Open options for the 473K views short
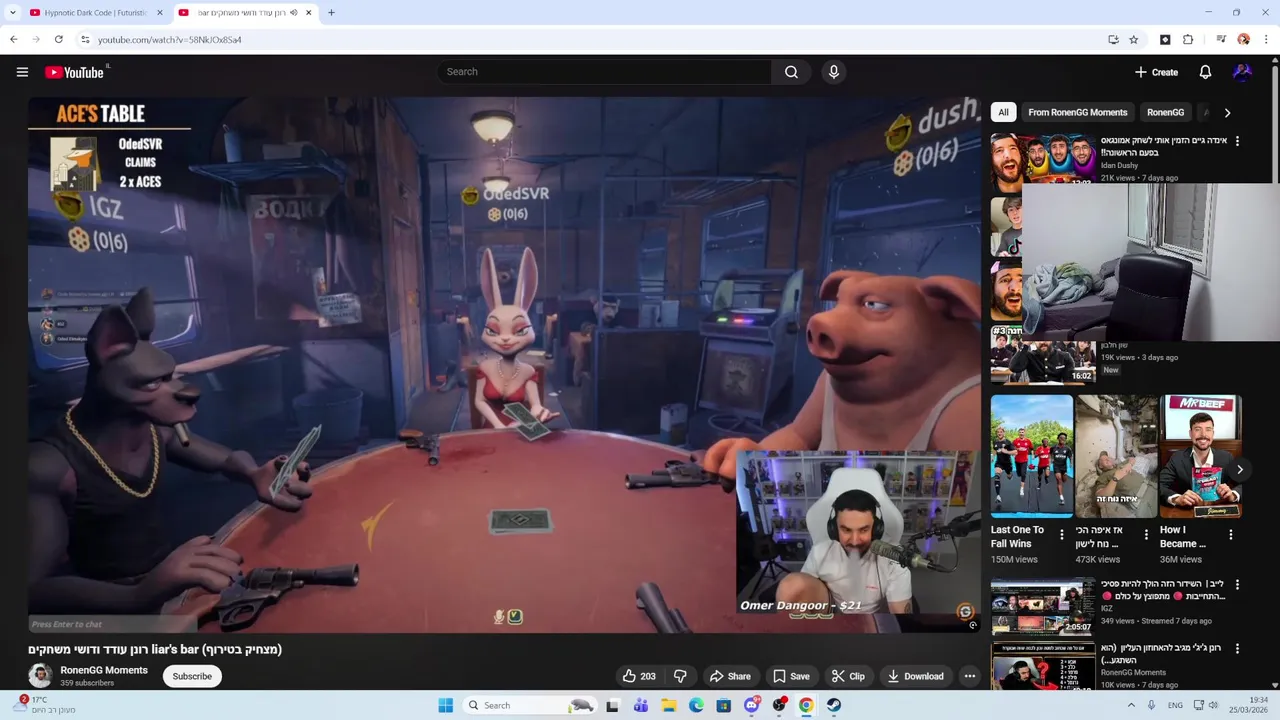This screenshot has width=1280, height=720. (x=1146, y=534)
